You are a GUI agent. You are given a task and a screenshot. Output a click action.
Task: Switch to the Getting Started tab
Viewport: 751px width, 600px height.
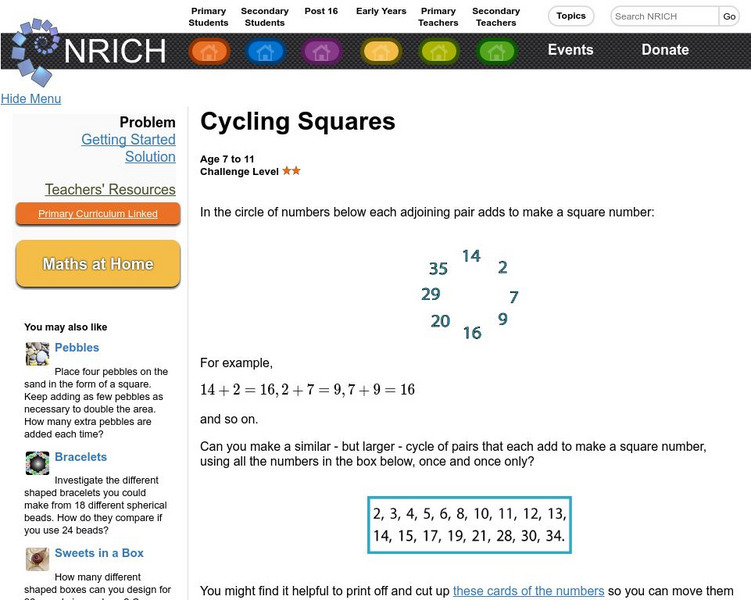point(128,140)
